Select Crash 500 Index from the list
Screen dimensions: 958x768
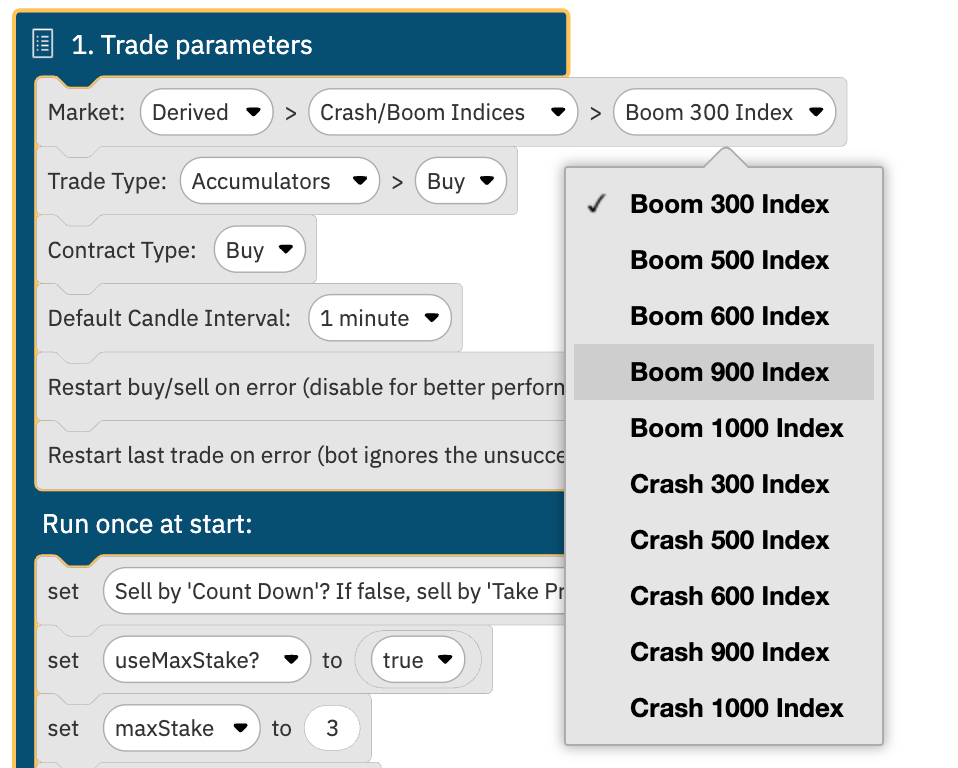click(724, 540)
